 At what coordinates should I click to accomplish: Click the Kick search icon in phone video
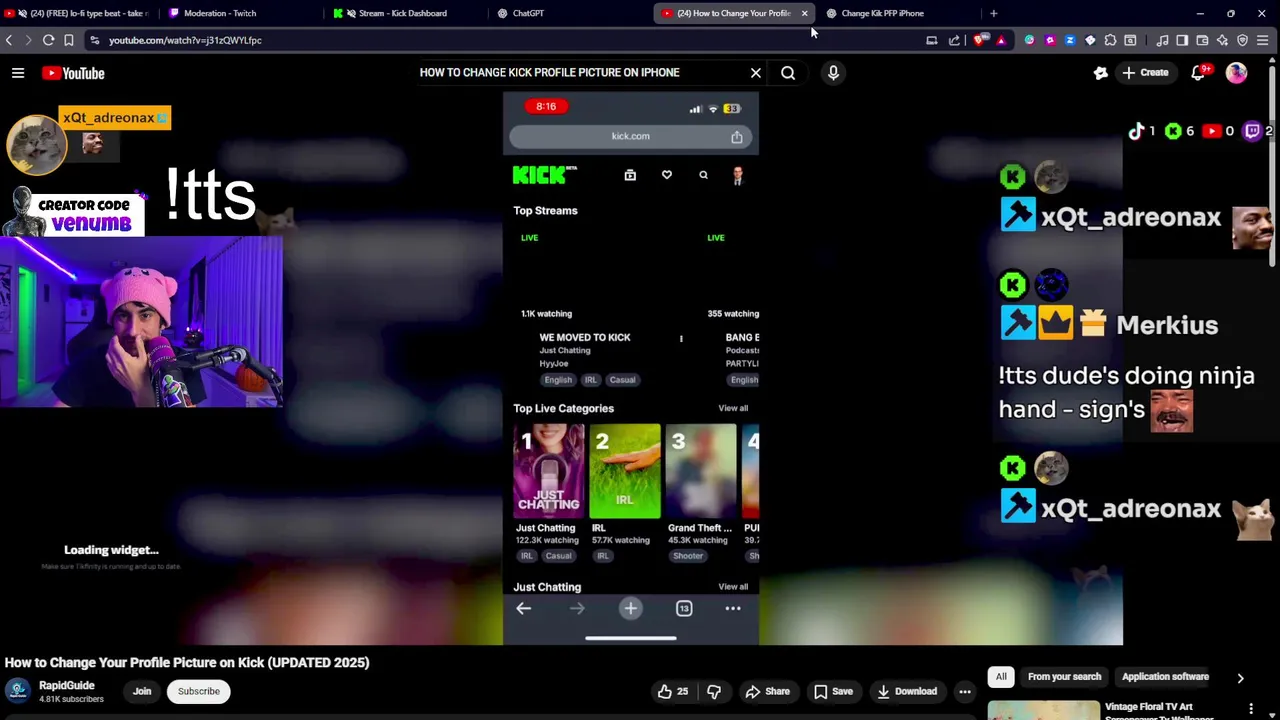(x=703, y=175)
